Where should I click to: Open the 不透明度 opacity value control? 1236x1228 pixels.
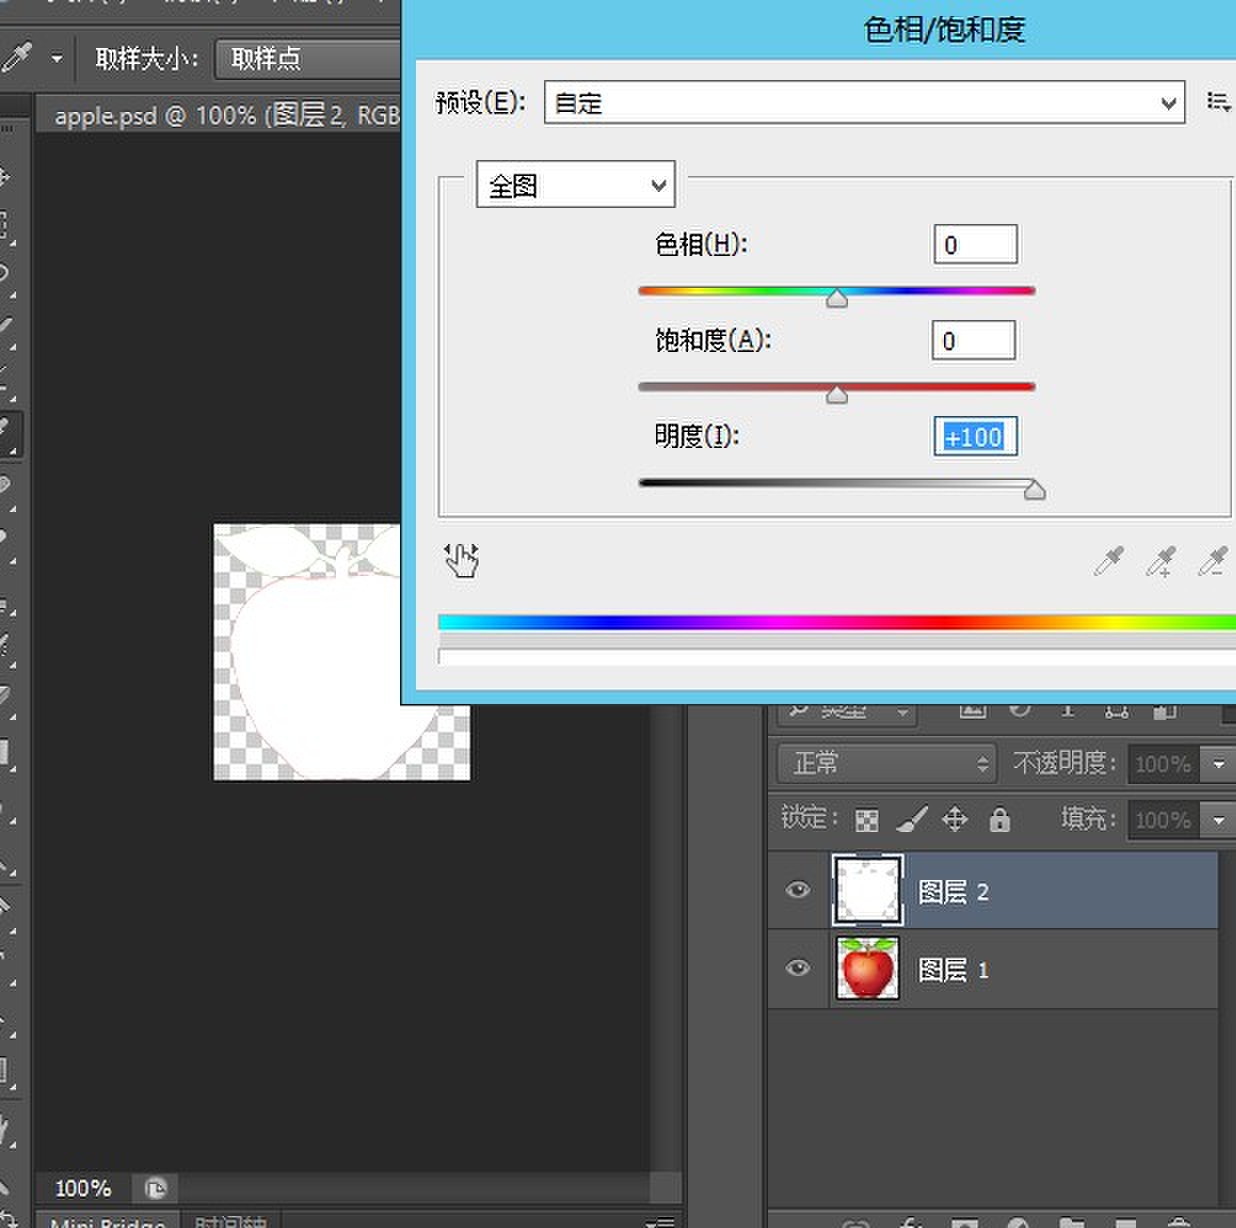pos(1182,763)
